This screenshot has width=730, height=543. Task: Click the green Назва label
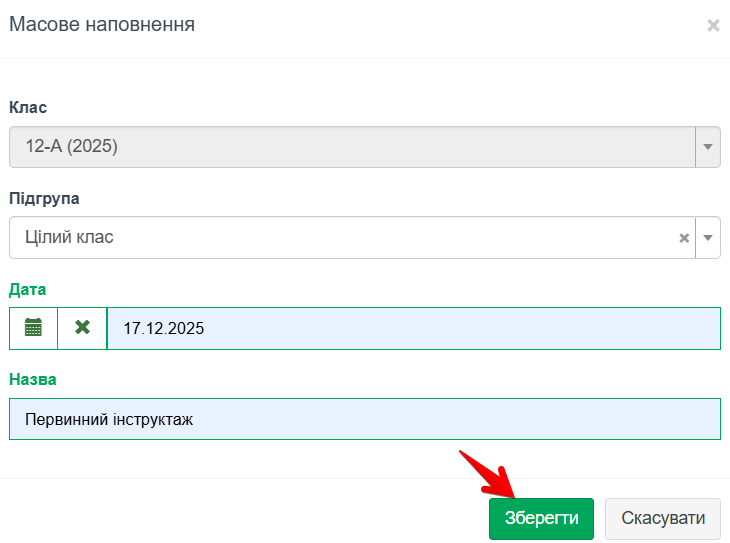click(33, 380)
